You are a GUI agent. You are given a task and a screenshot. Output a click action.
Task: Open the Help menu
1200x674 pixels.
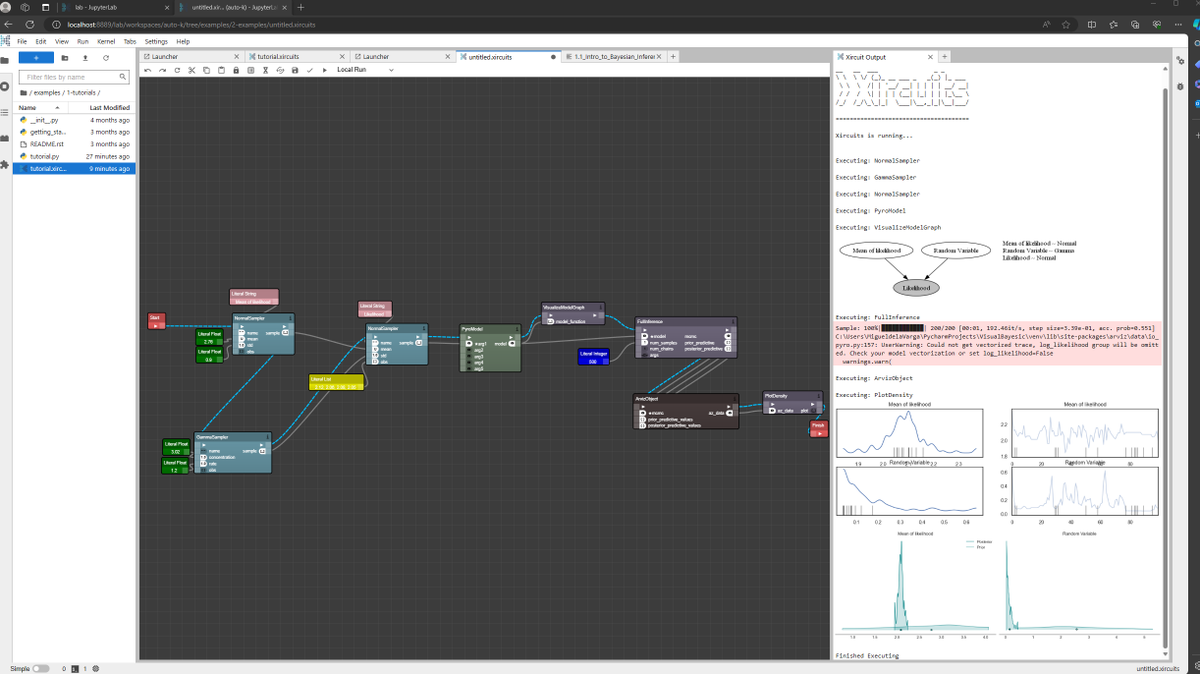click(x=183, y=41)
